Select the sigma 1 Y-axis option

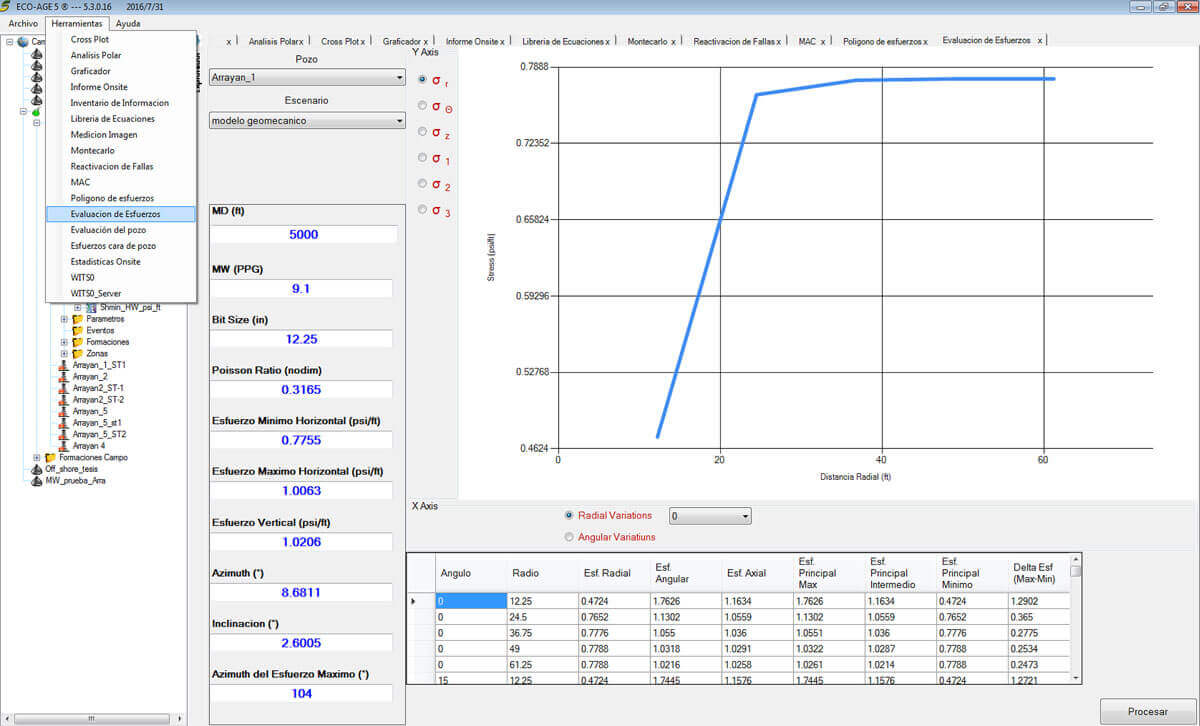[423, 158]
